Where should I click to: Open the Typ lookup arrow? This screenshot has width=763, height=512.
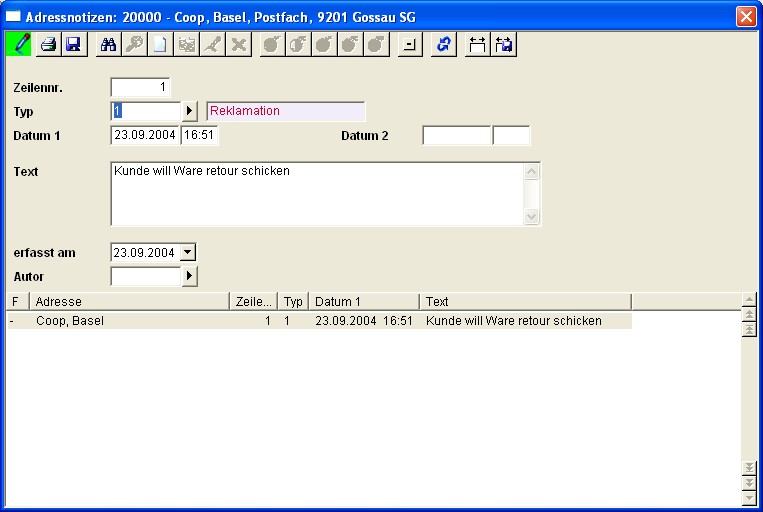tap(189, 111)
